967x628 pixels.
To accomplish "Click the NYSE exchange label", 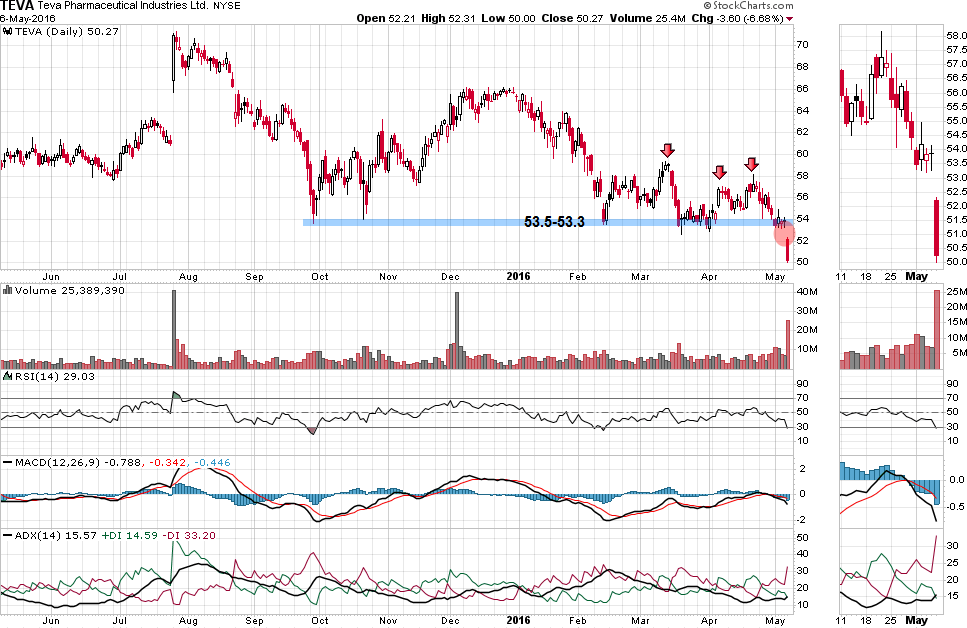I will click(227, 6).
